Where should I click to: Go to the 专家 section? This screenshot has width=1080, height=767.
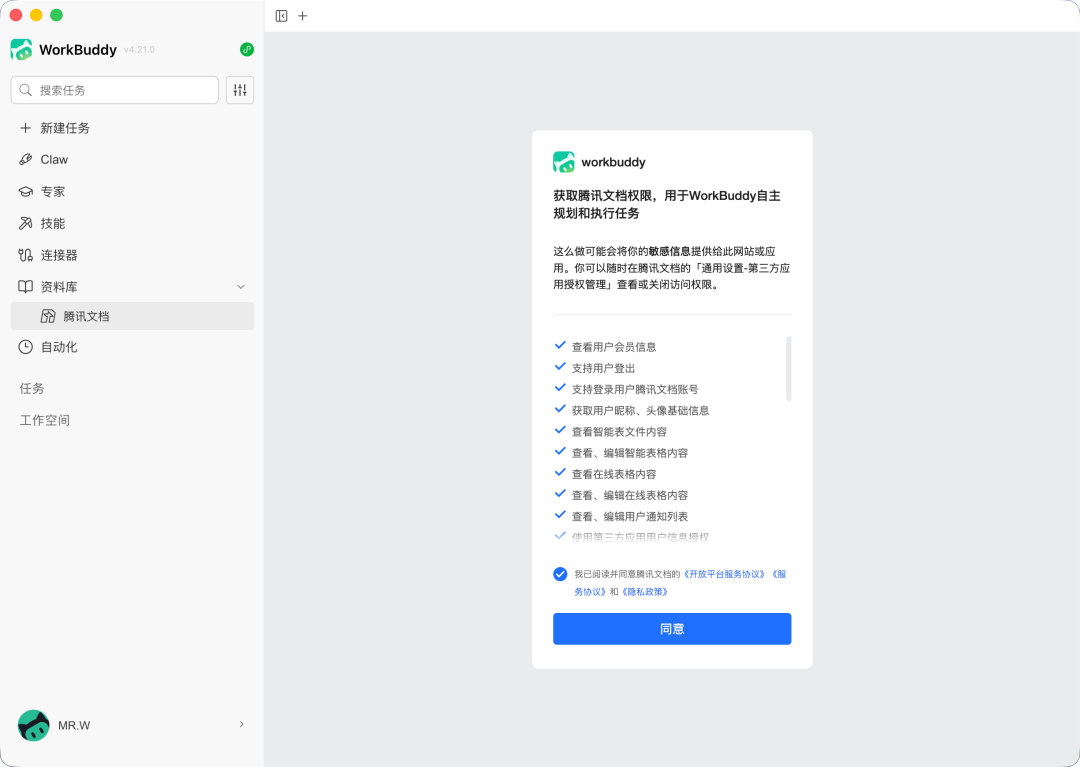[132, 191]
